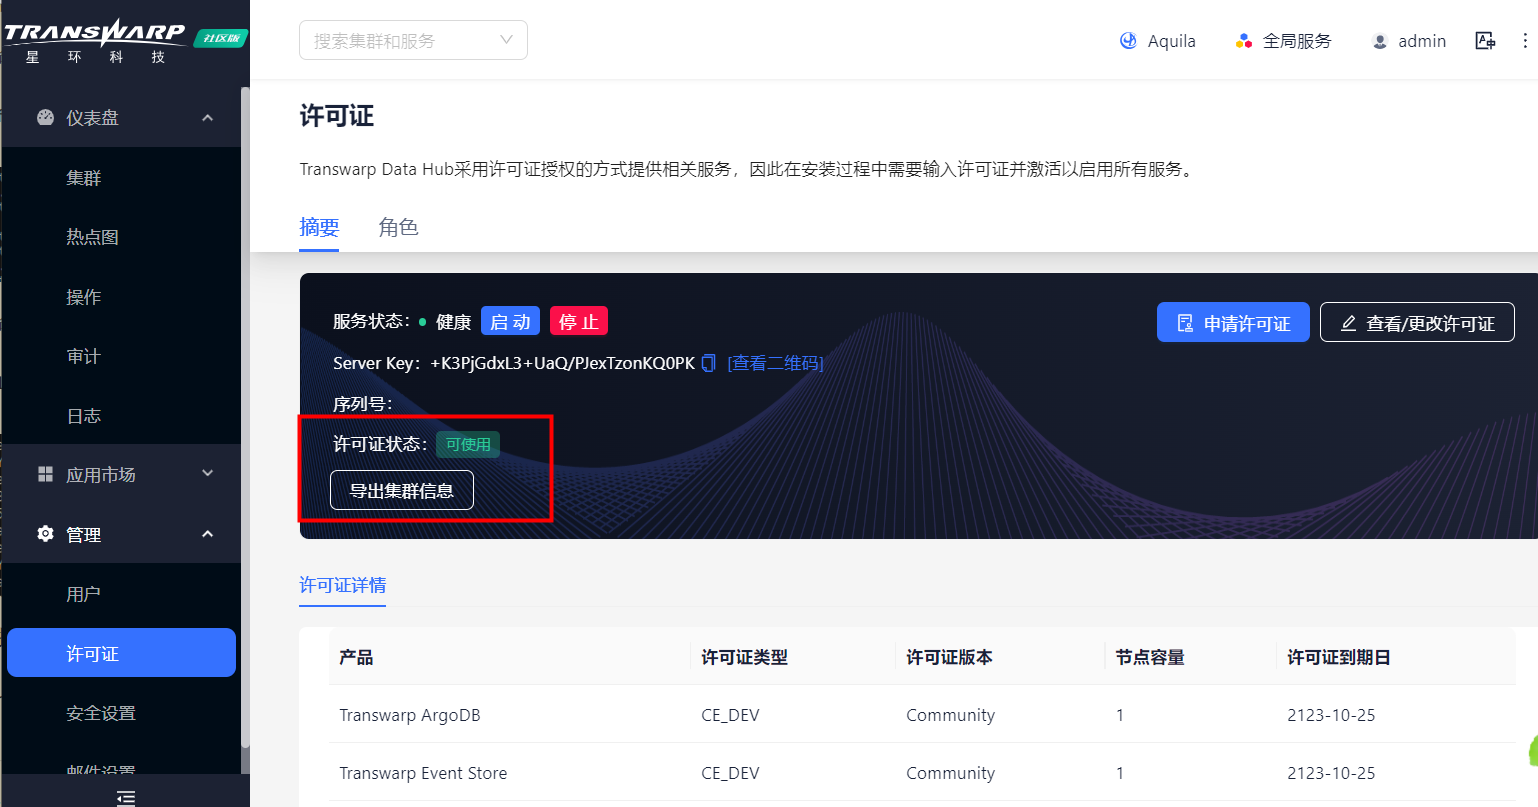Image resolution: width=1538 pixels, height=807 pixels.
Task: Click the ArgoDB expiry date 2123-10-25
Action: pyautogui.click(x=1331, y=715)
